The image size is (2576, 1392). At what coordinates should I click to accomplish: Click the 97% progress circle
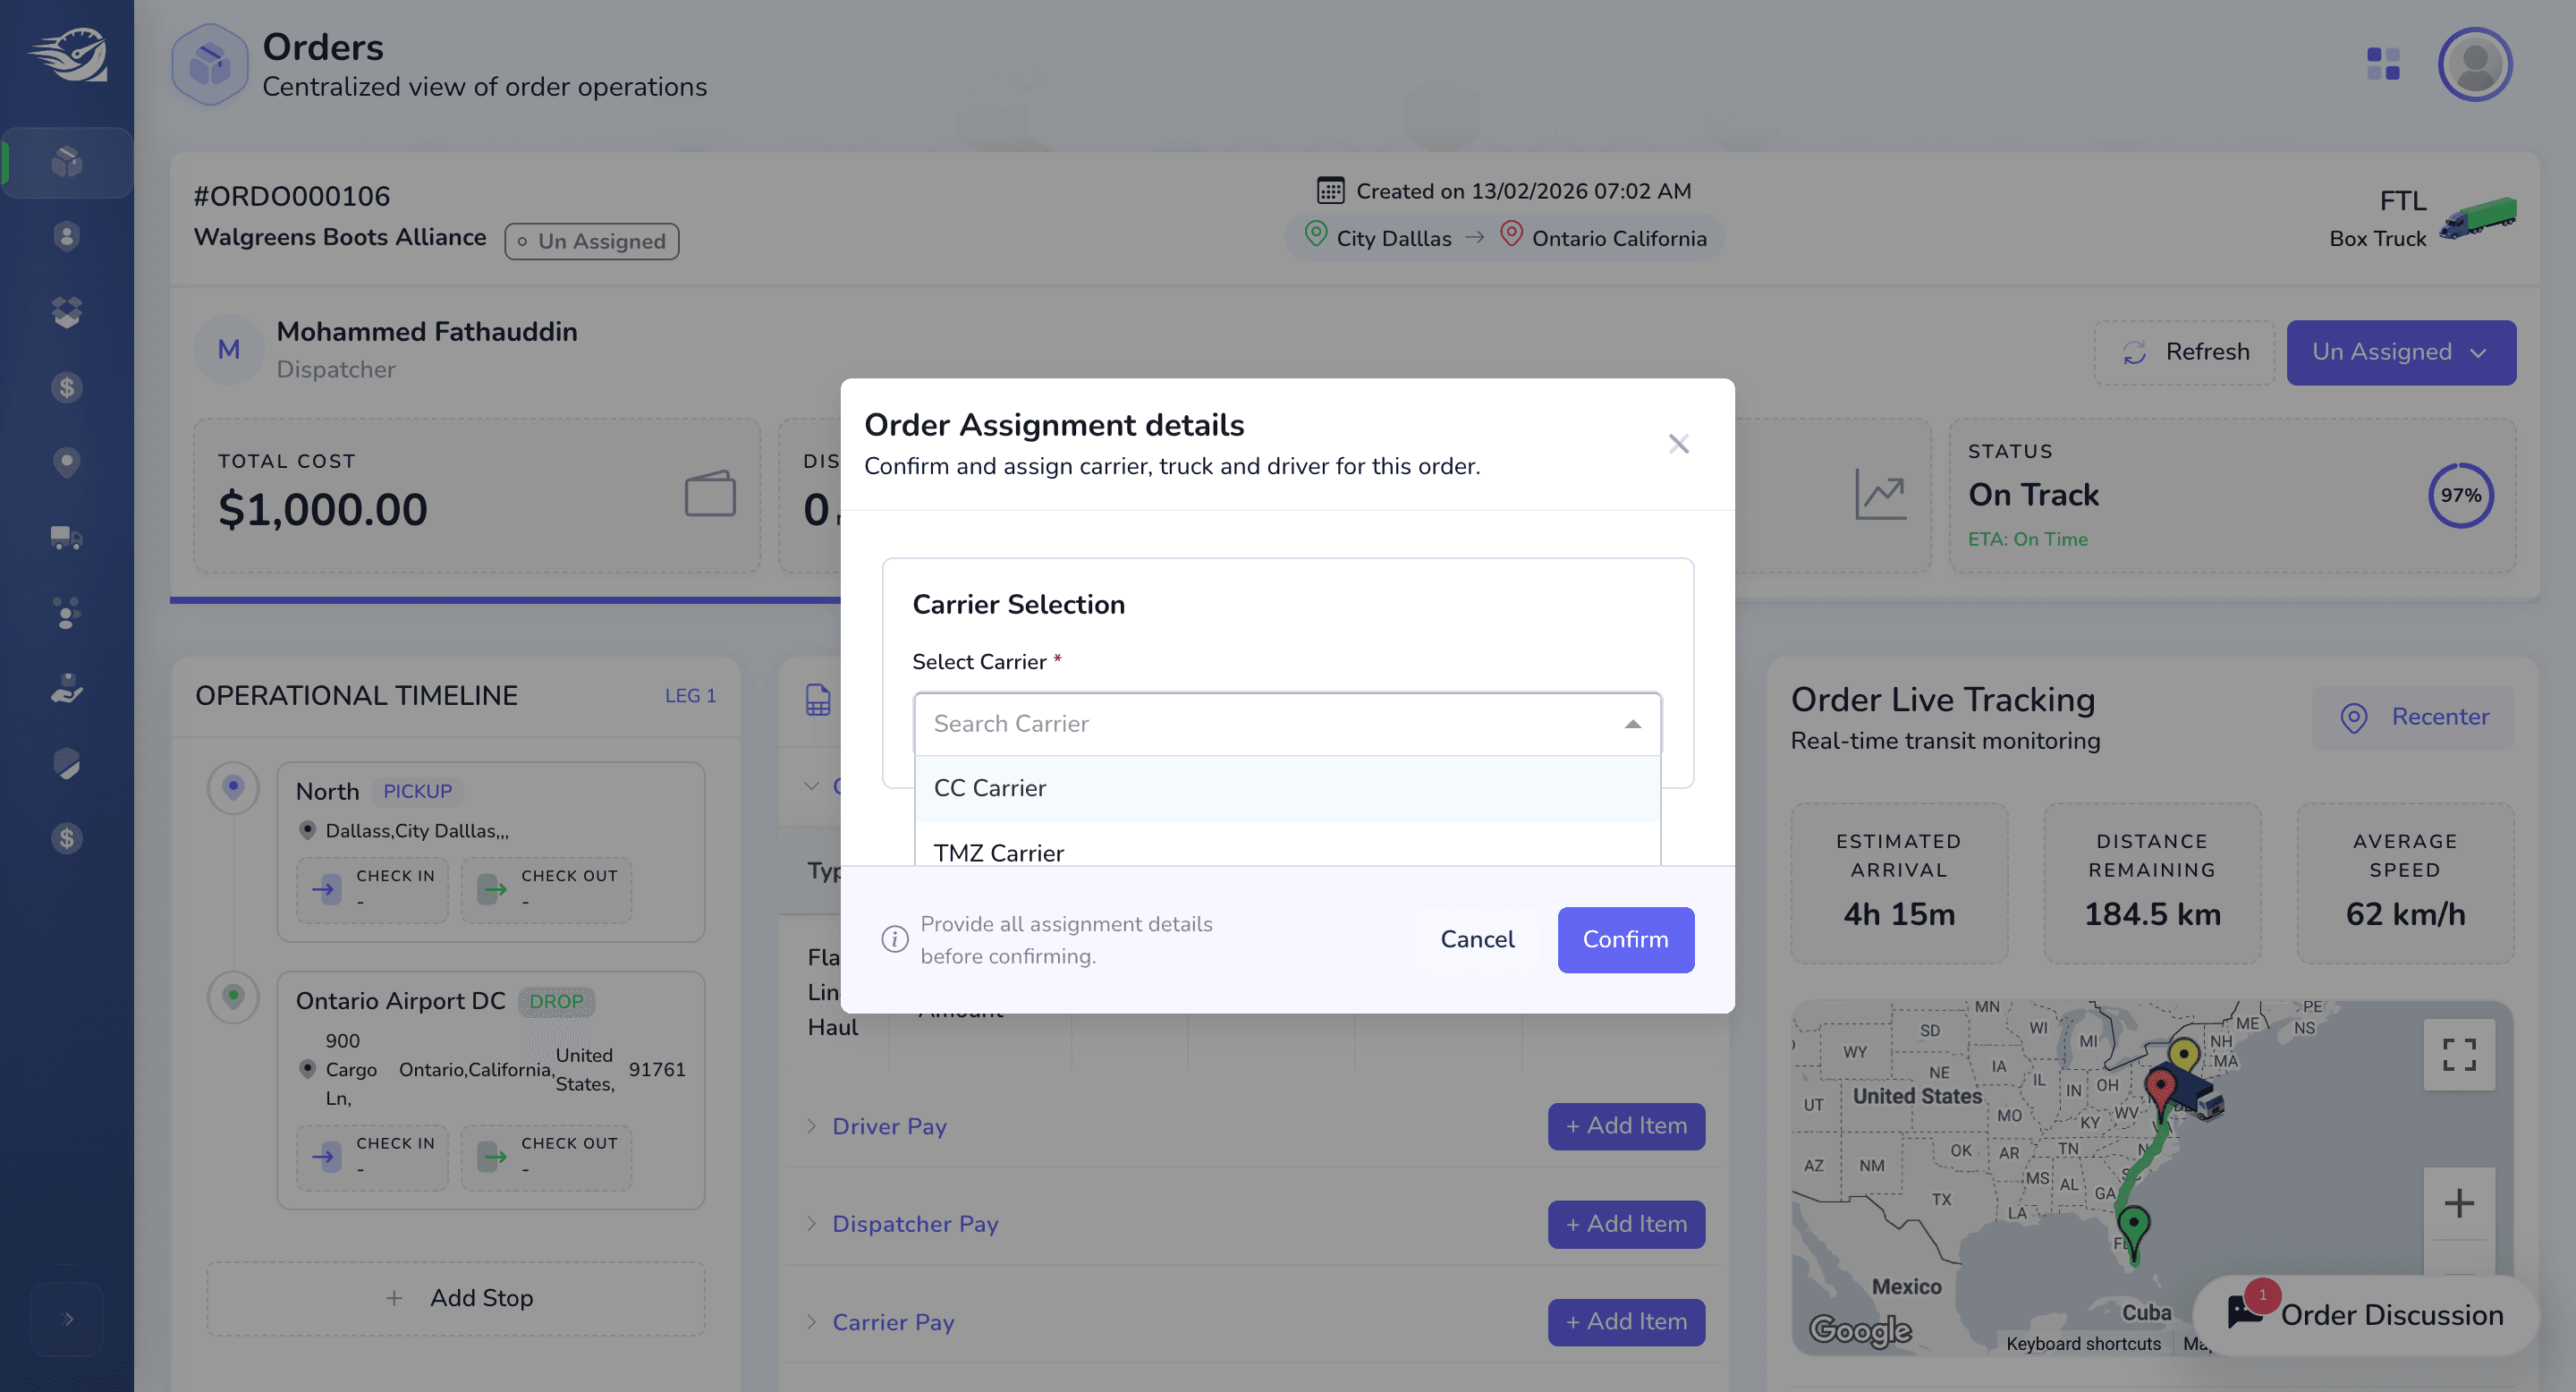[2460, 495]
